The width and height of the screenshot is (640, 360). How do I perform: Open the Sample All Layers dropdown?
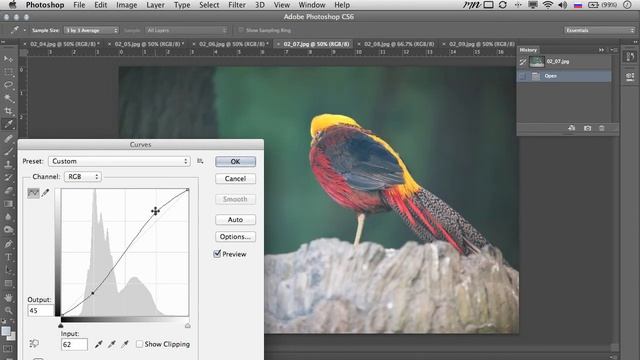(186, 30)
